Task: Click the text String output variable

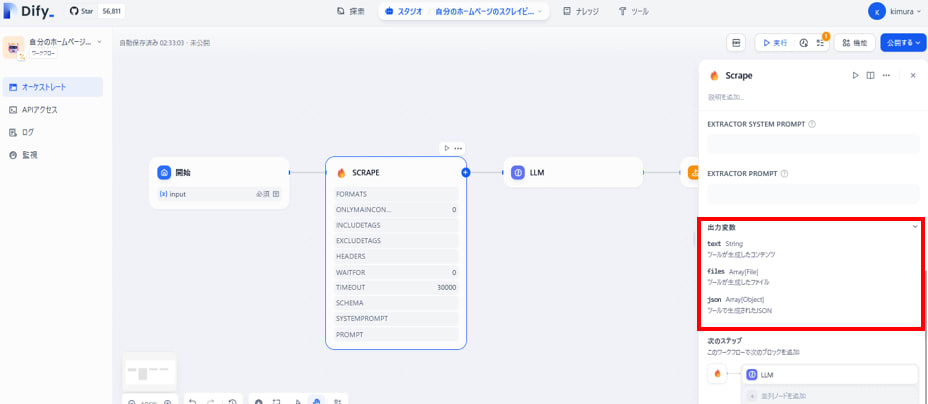Action: [726, 243]
